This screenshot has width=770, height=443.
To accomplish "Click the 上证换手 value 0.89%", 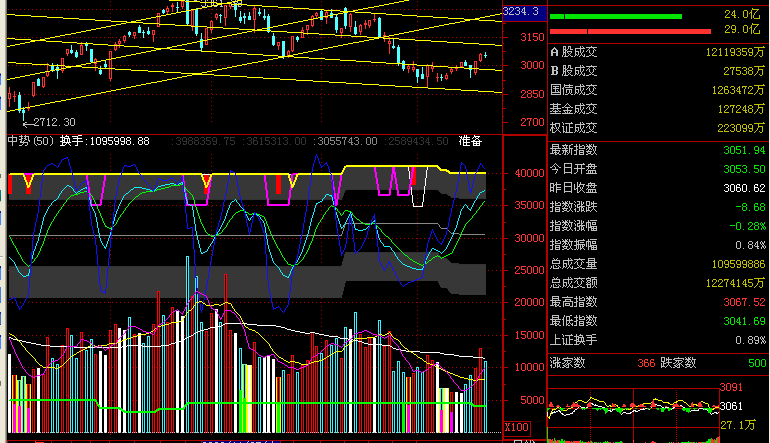I will pos(750,340).
